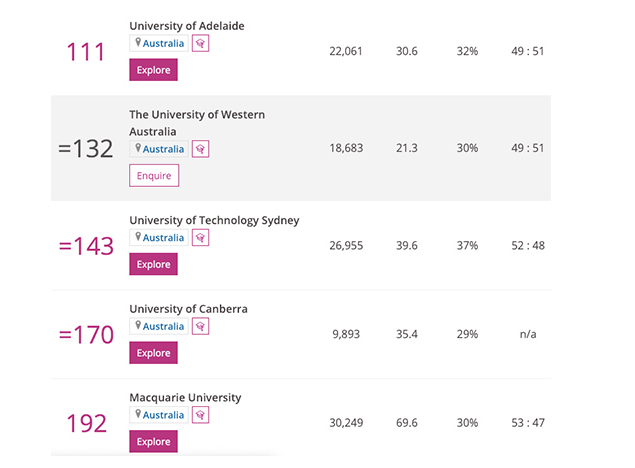Click graduation cap icon for Western Australia row

click(x=201, y=149)
